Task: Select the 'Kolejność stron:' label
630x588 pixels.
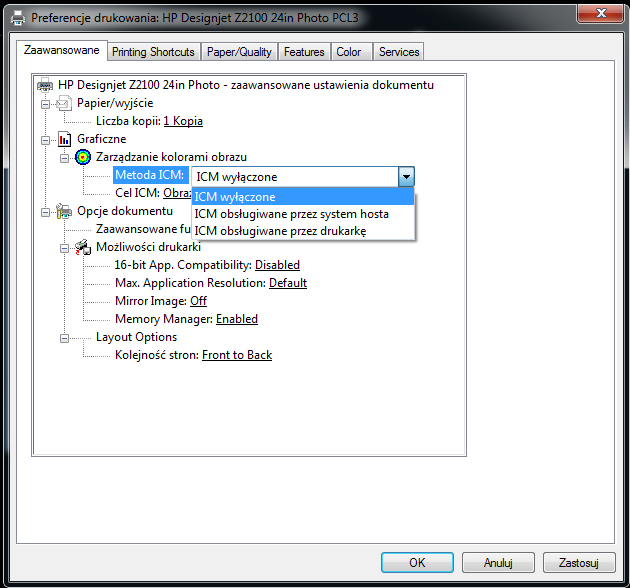Action: pyautogui.click(x=157, y=355)
